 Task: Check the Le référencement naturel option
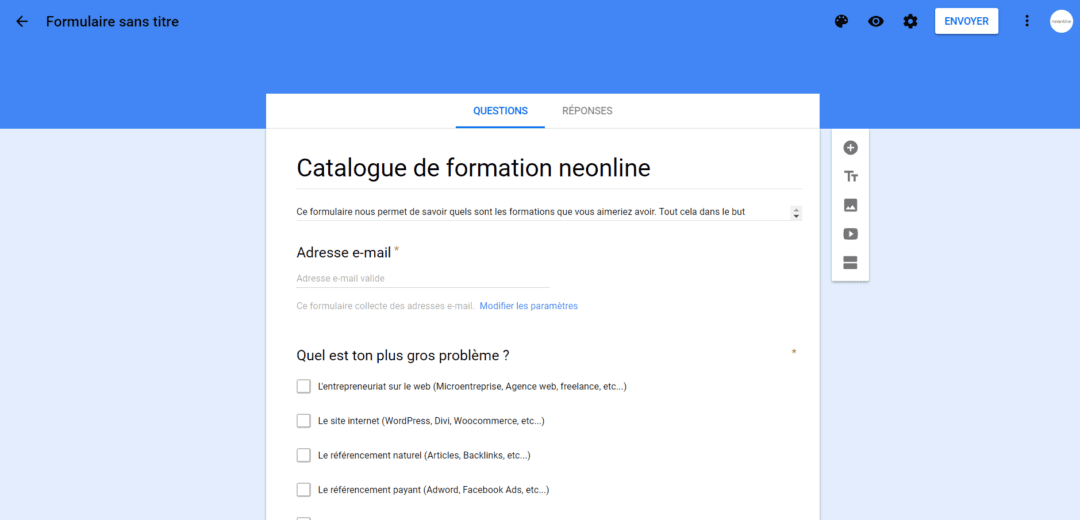tap(304, 455)
